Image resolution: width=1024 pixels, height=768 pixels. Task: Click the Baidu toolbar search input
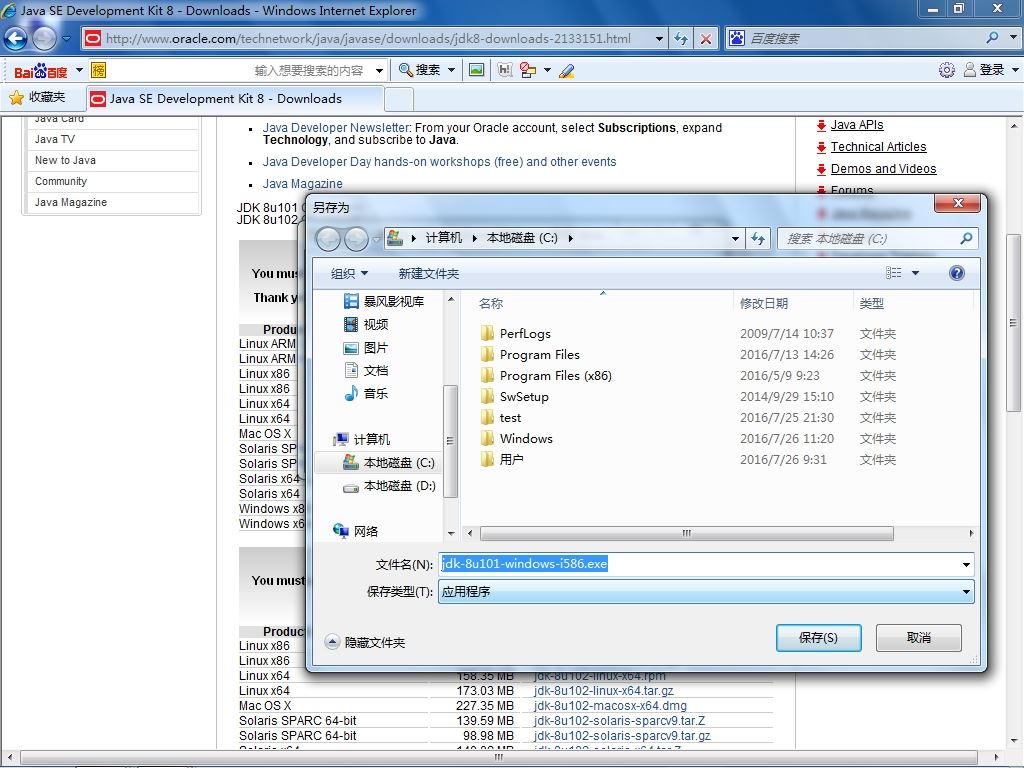click(x=242, y=70)
